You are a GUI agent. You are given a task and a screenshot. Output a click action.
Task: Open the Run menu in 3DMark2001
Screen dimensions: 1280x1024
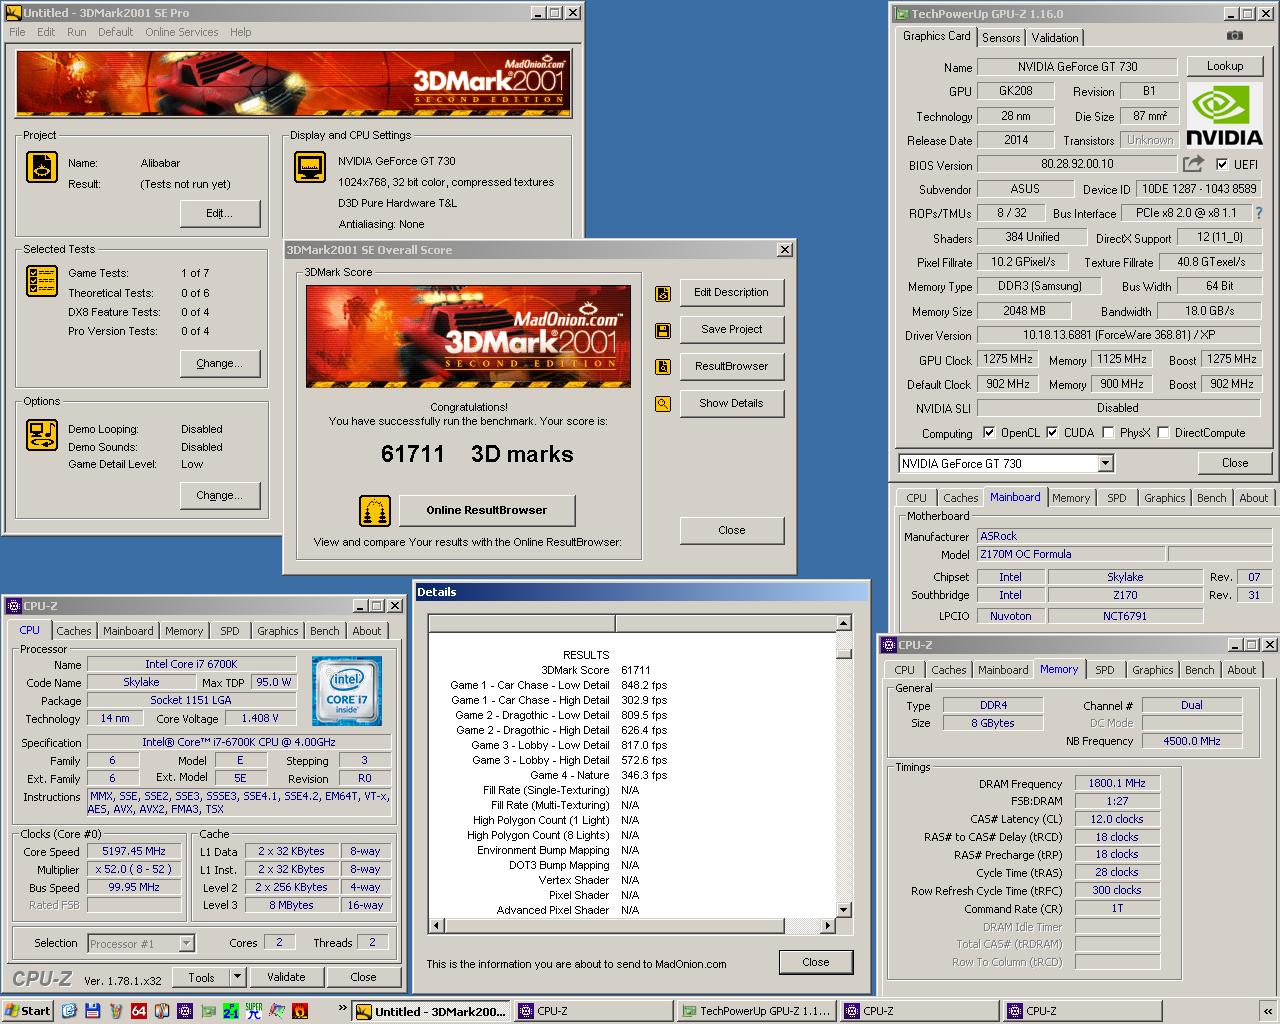pyautogui.click(x=77, y=32)
